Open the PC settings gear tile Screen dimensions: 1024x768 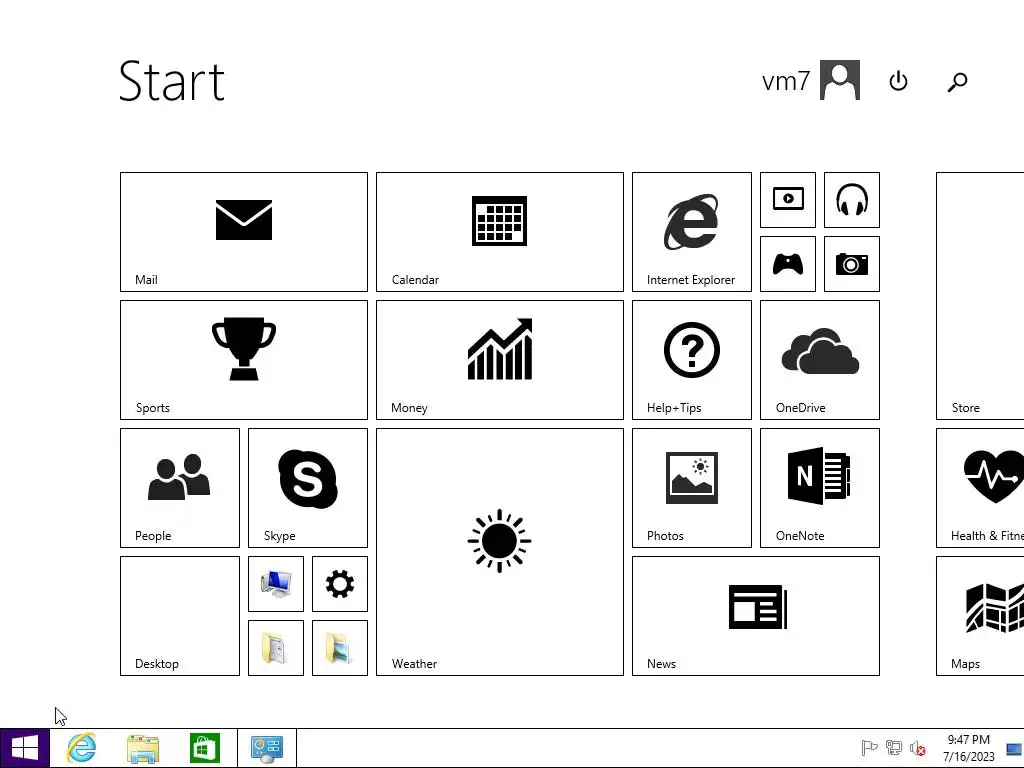340,584
